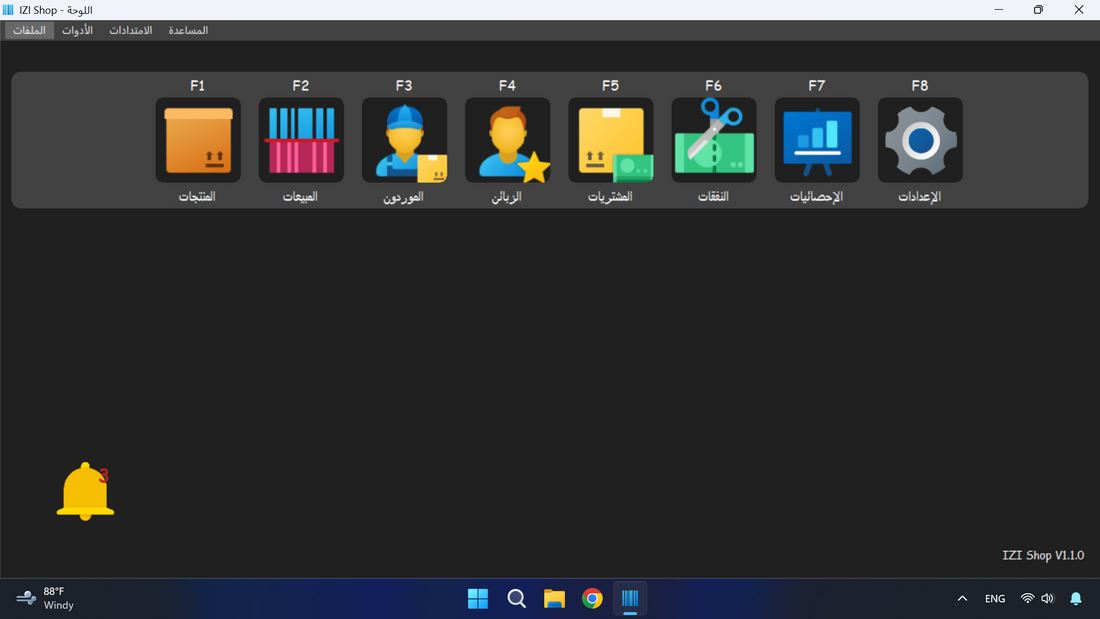View الإحصائيات (Statistics) chart icon
The image size is (1100, 619).
(x=817, y=139)
